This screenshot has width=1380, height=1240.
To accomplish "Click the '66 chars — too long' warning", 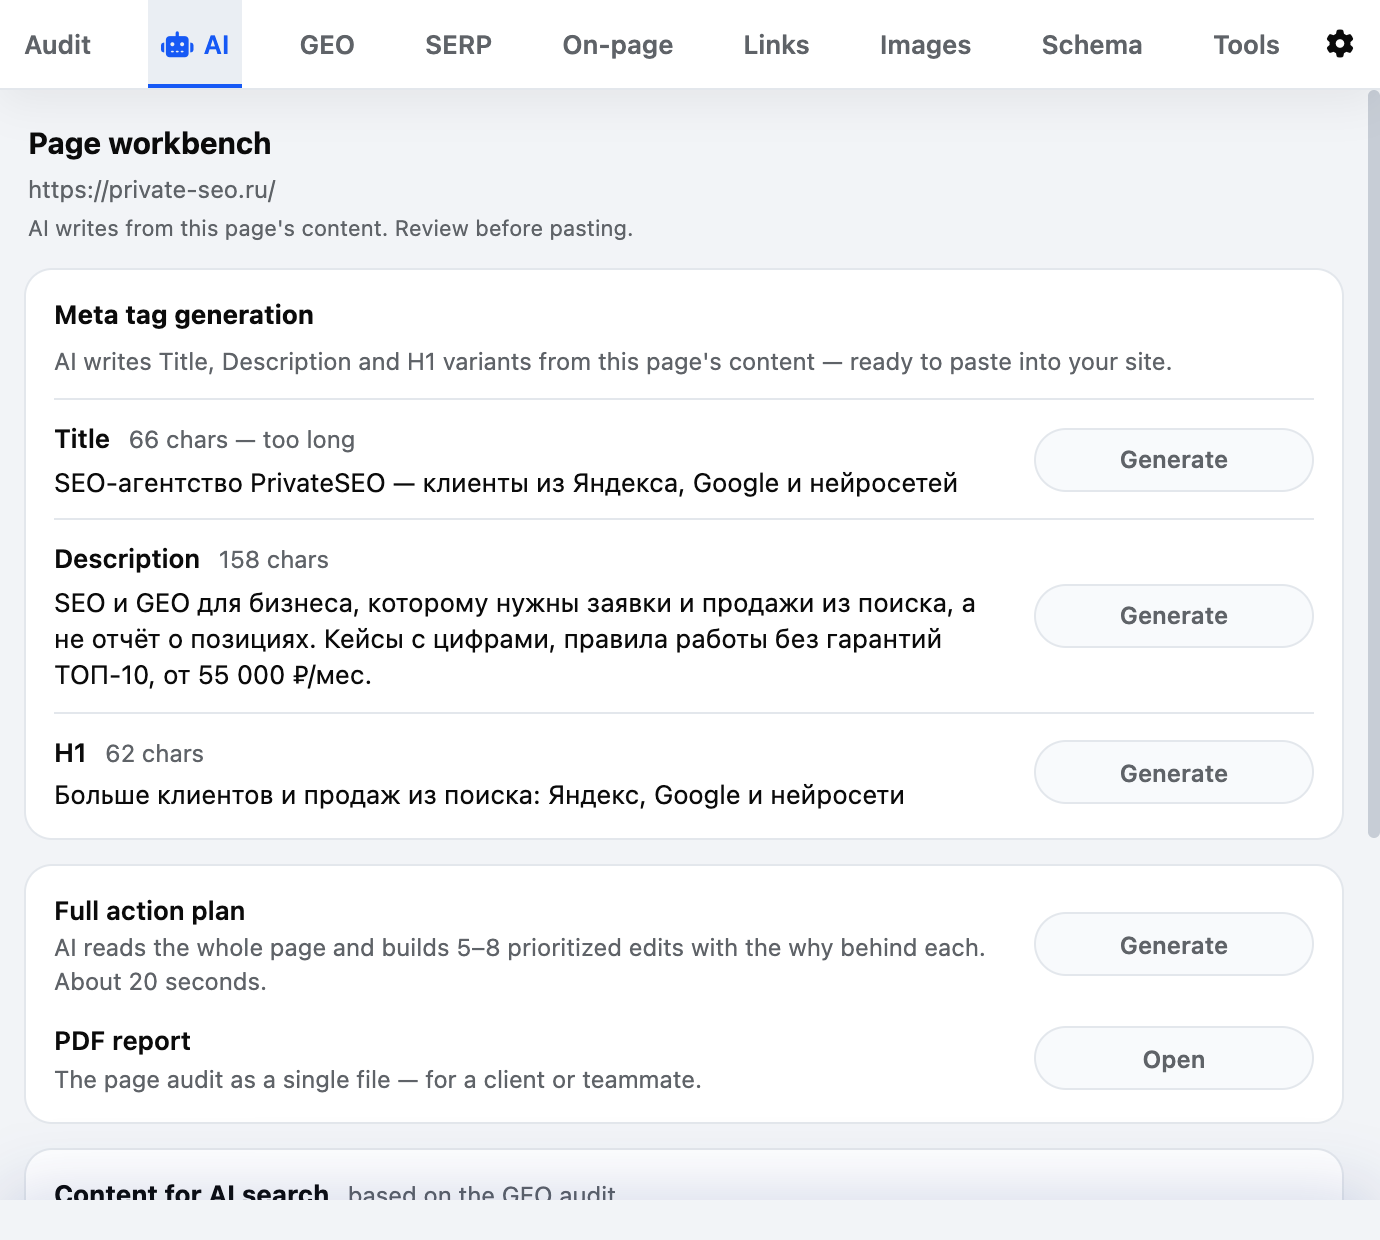I will 242,440.
